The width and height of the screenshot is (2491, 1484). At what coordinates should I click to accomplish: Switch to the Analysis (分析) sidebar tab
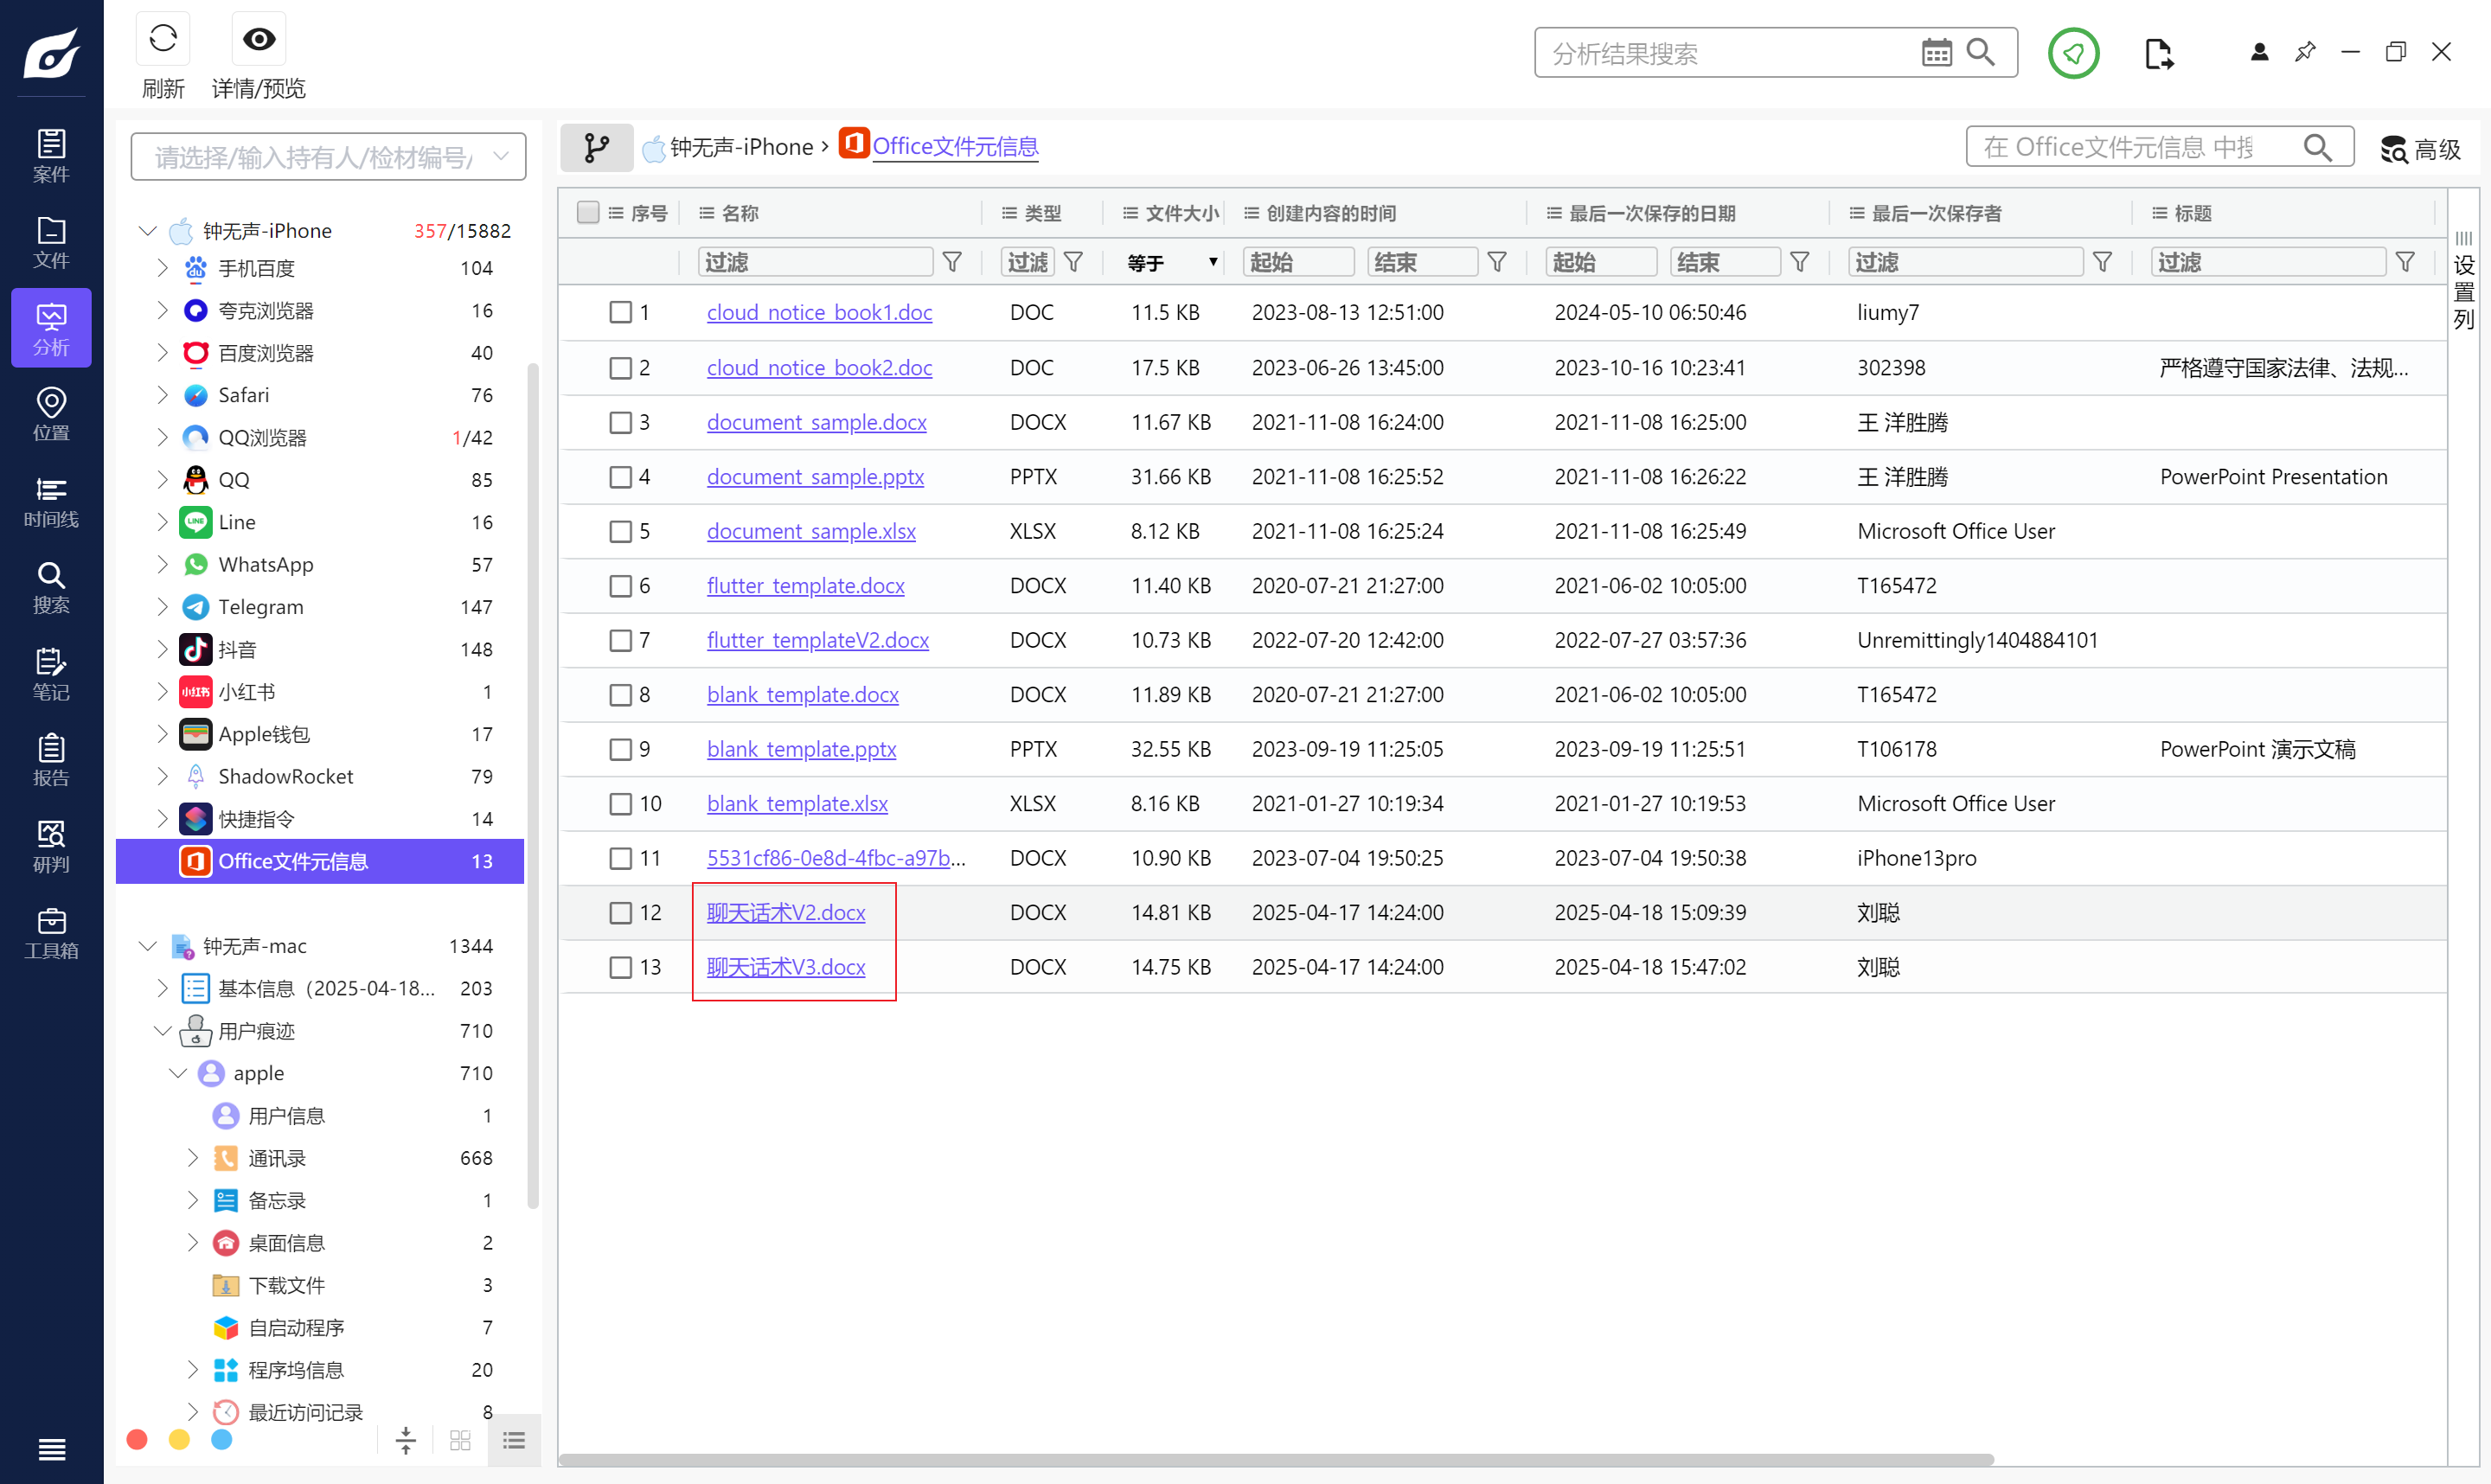coord(51,328)
